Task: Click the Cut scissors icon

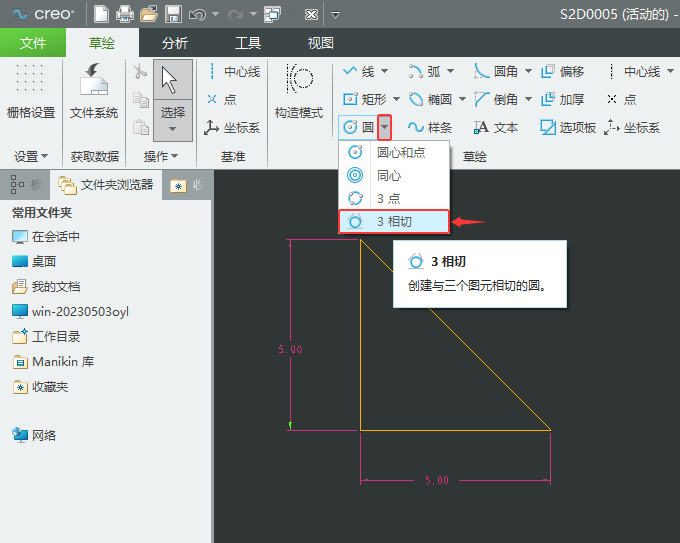Action: 140,72
